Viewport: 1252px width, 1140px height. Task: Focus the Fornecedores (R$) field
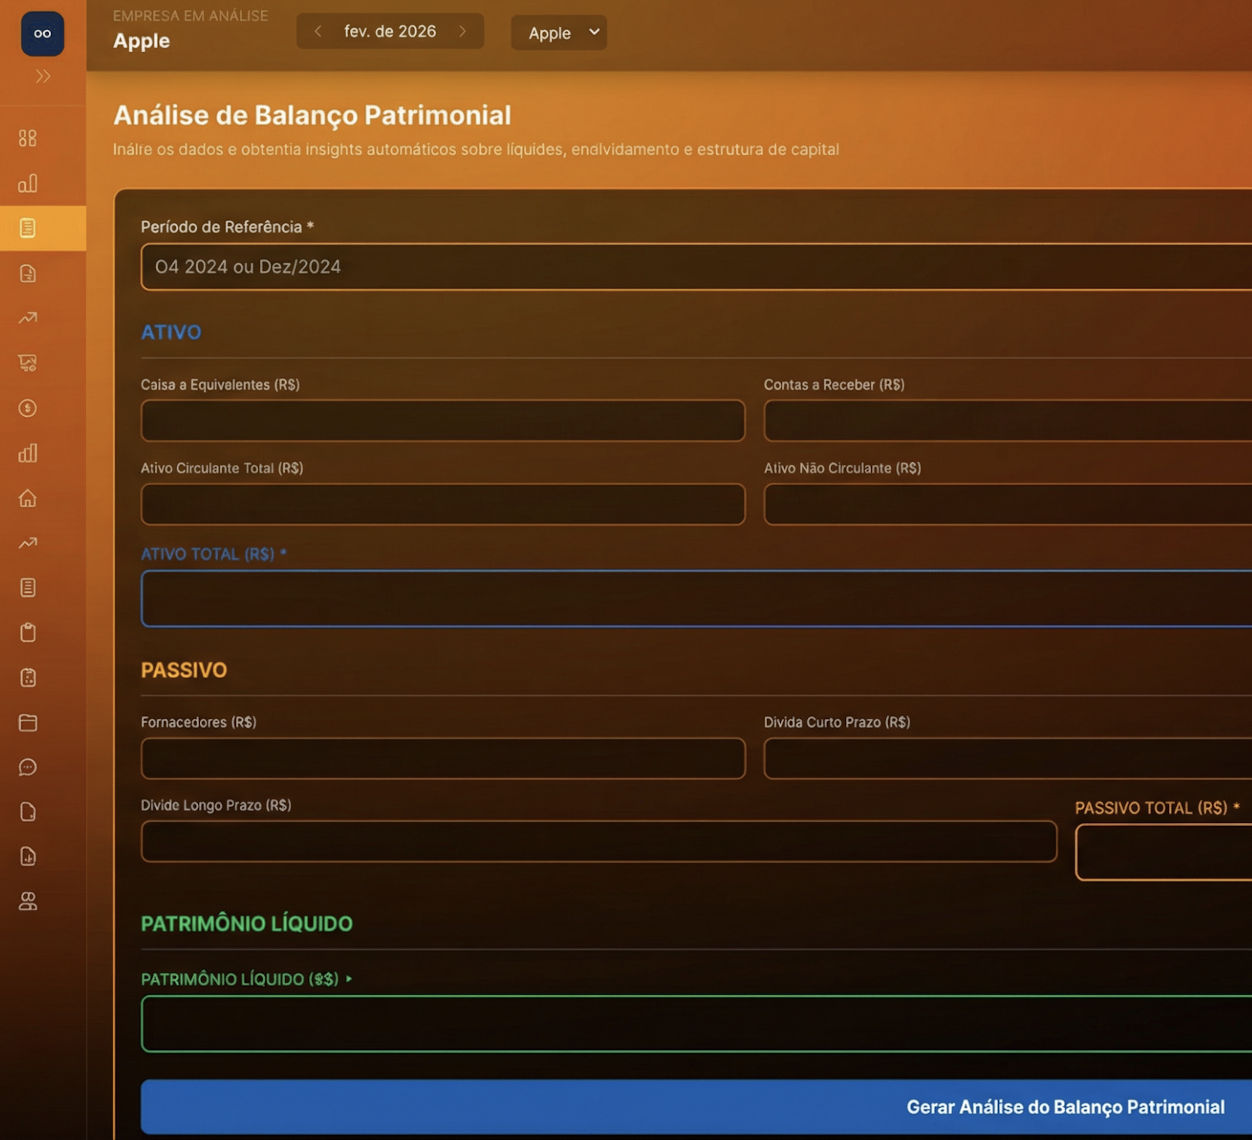click(x=443, y=758)
